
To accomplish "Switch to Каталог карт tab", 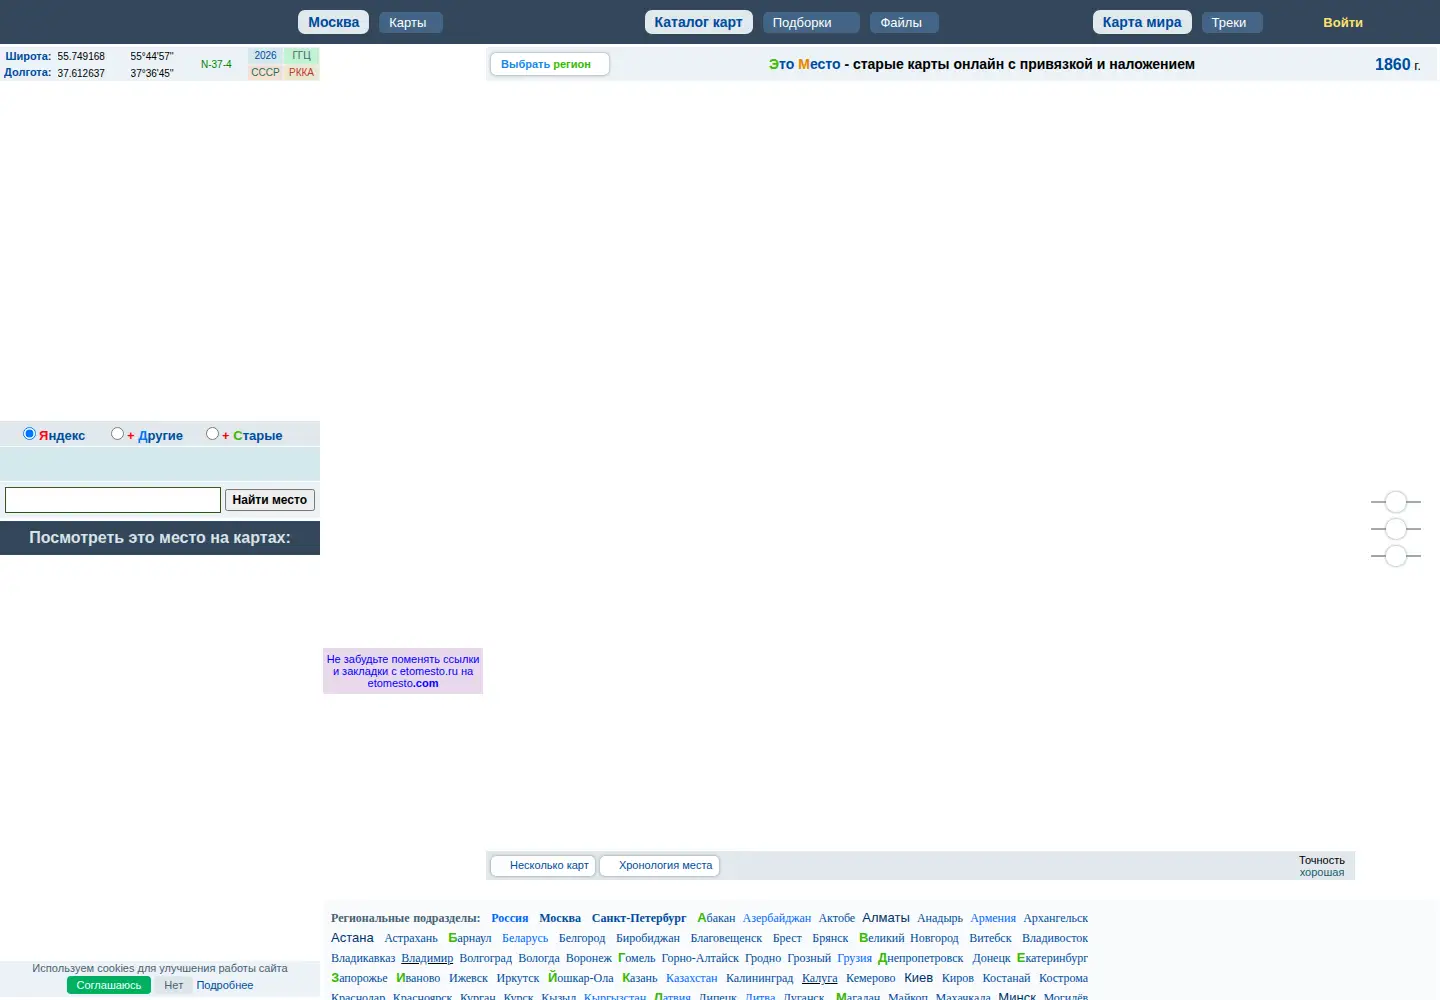I will point(698,22).
